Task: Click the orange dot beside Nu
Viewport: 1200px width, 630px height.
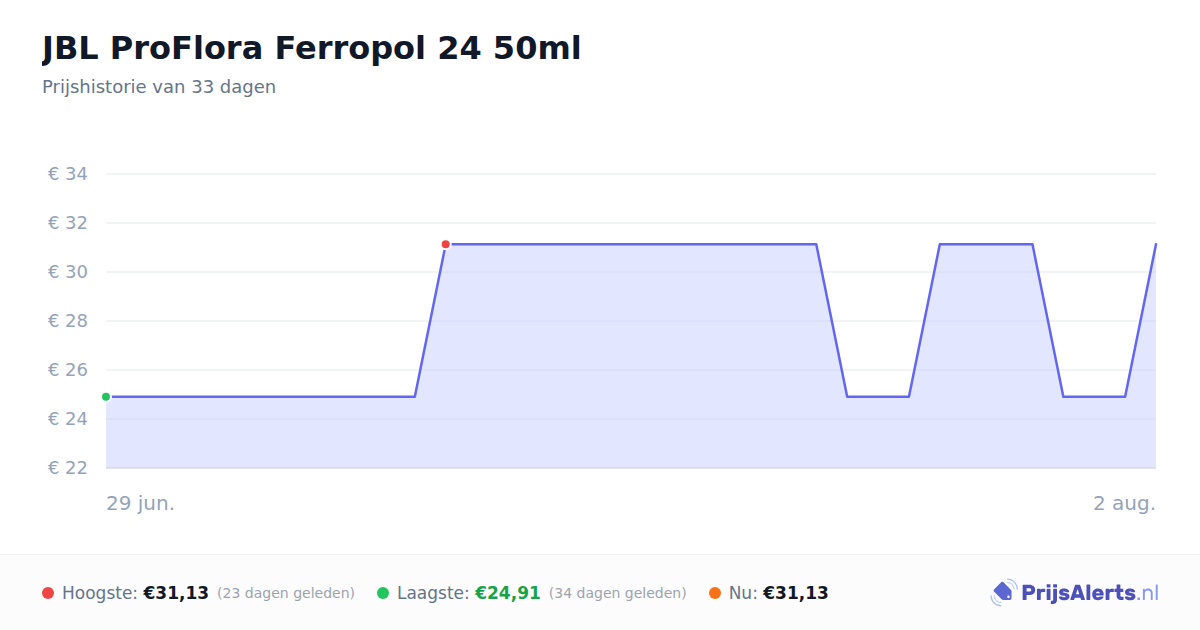Action: (715, 593)
